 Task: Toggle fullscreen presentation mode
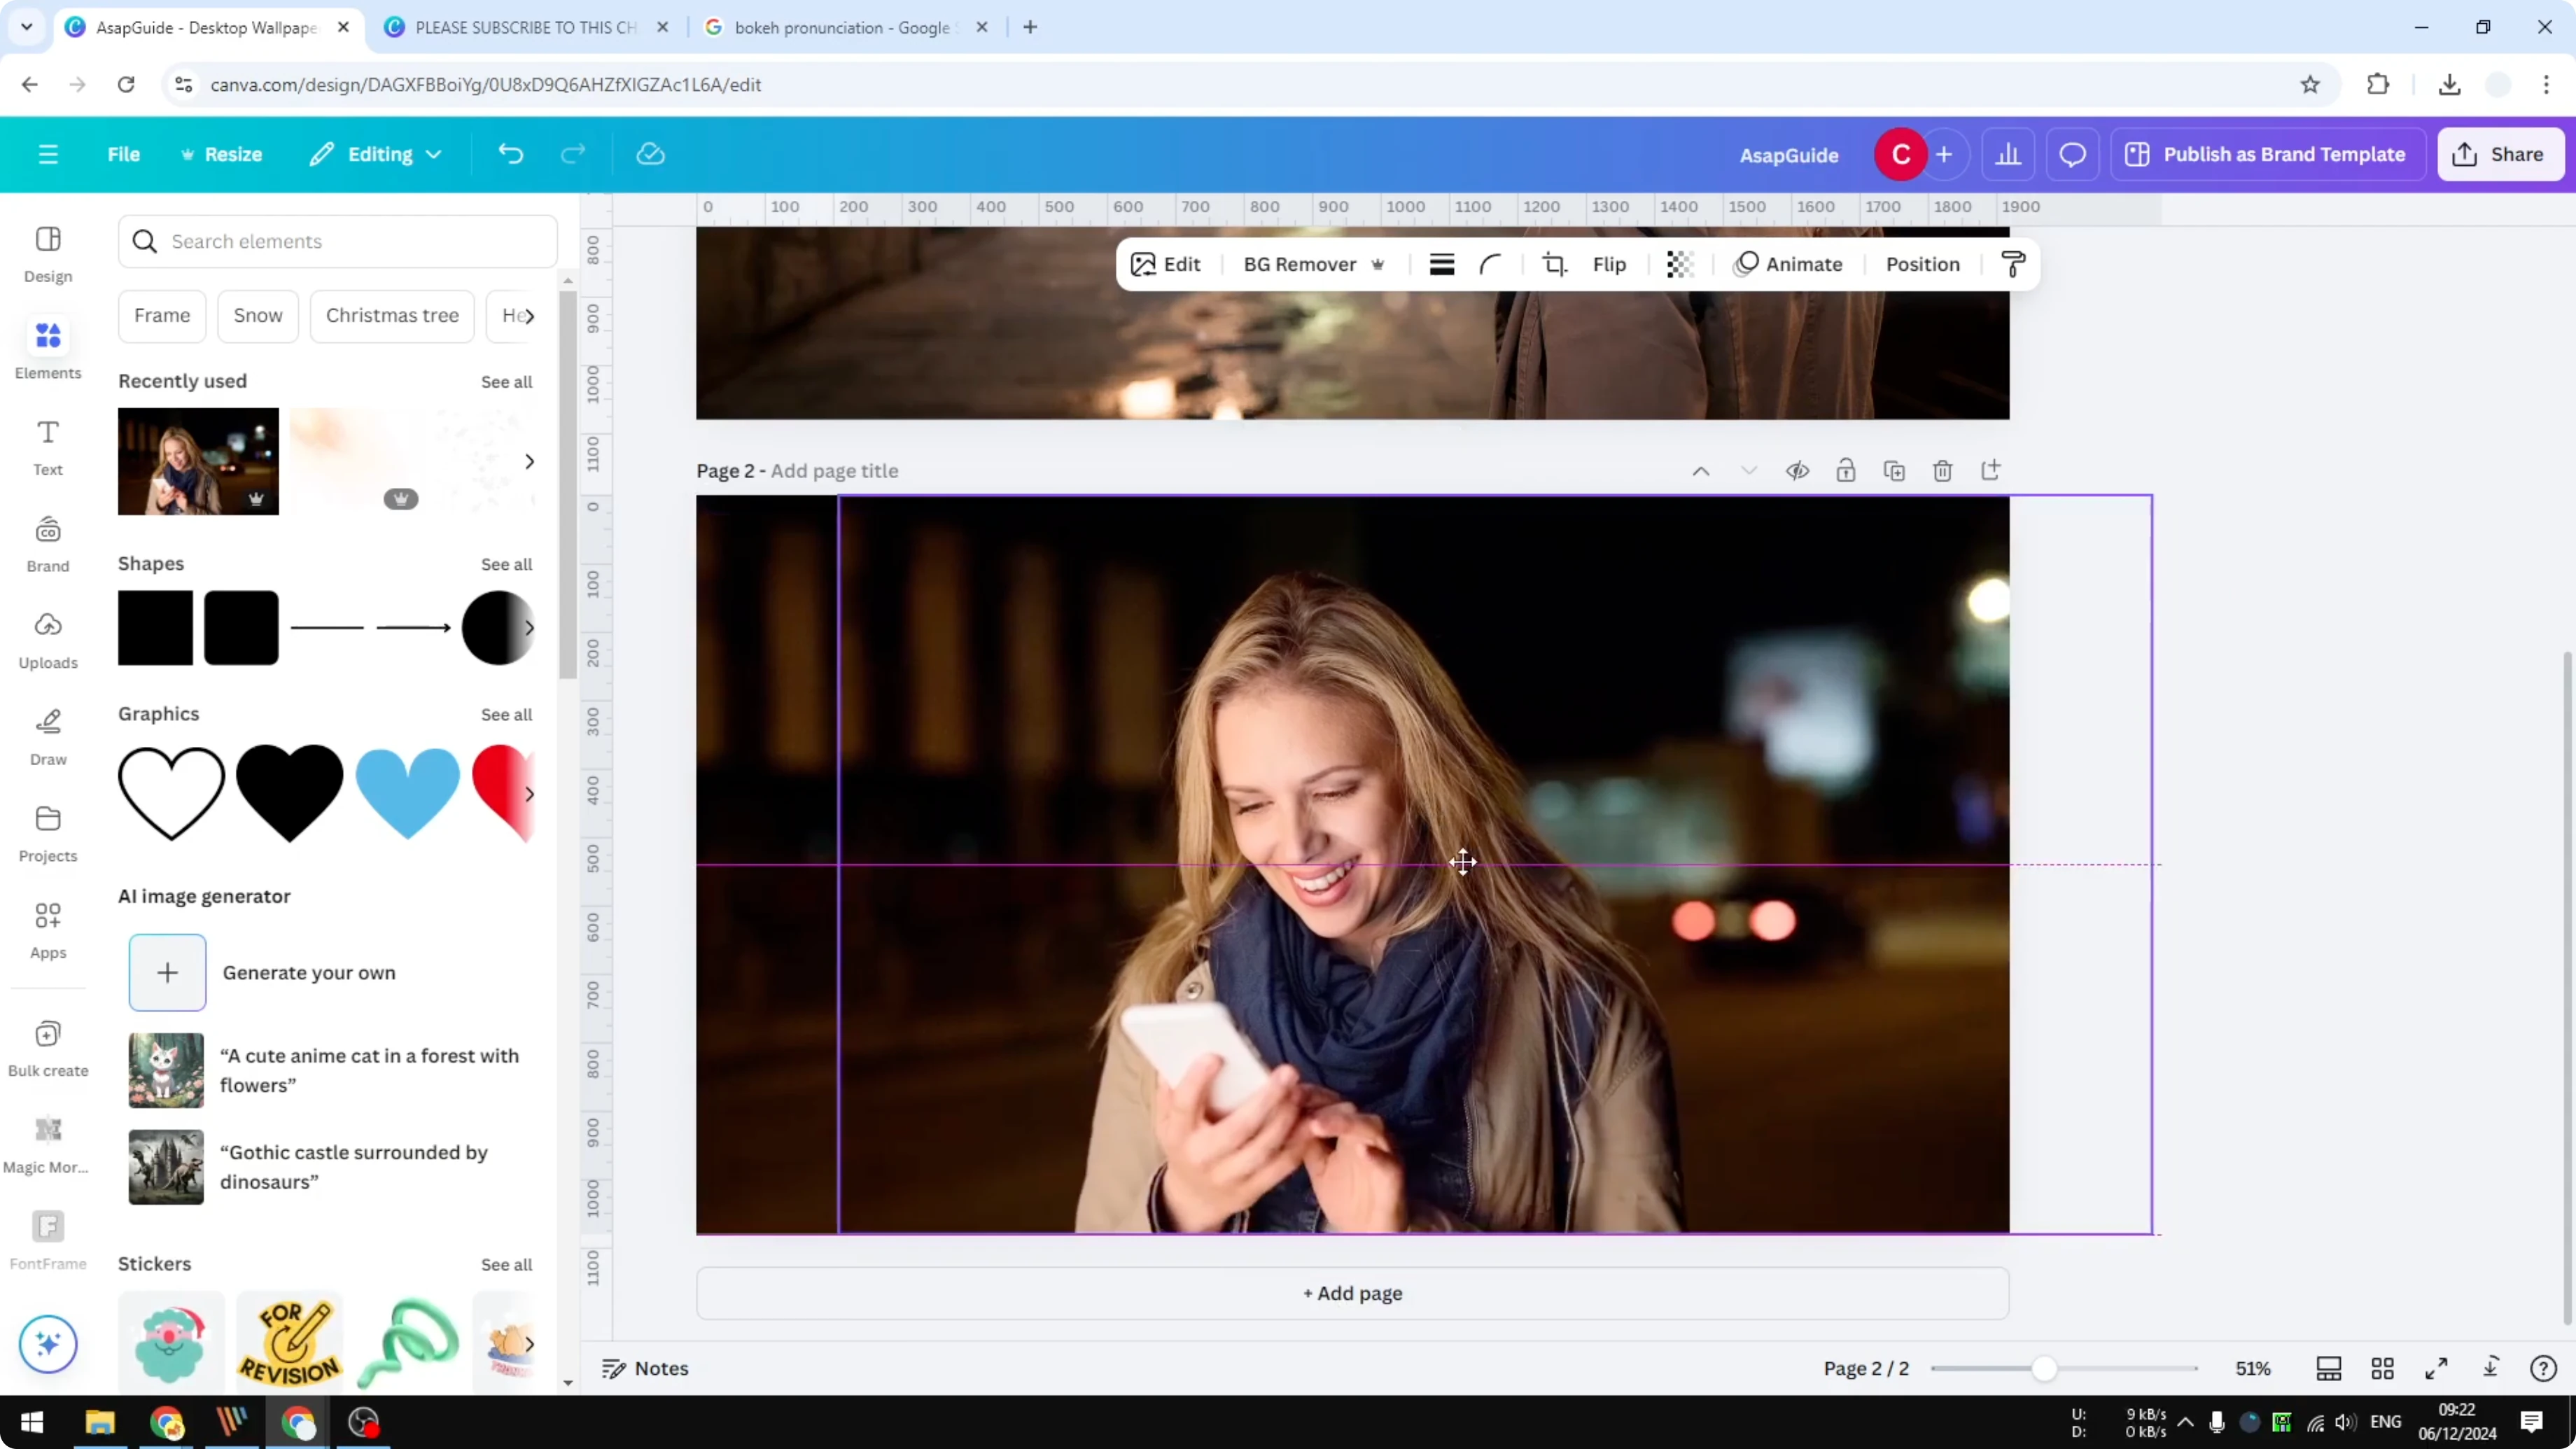coord(2437,1368)
